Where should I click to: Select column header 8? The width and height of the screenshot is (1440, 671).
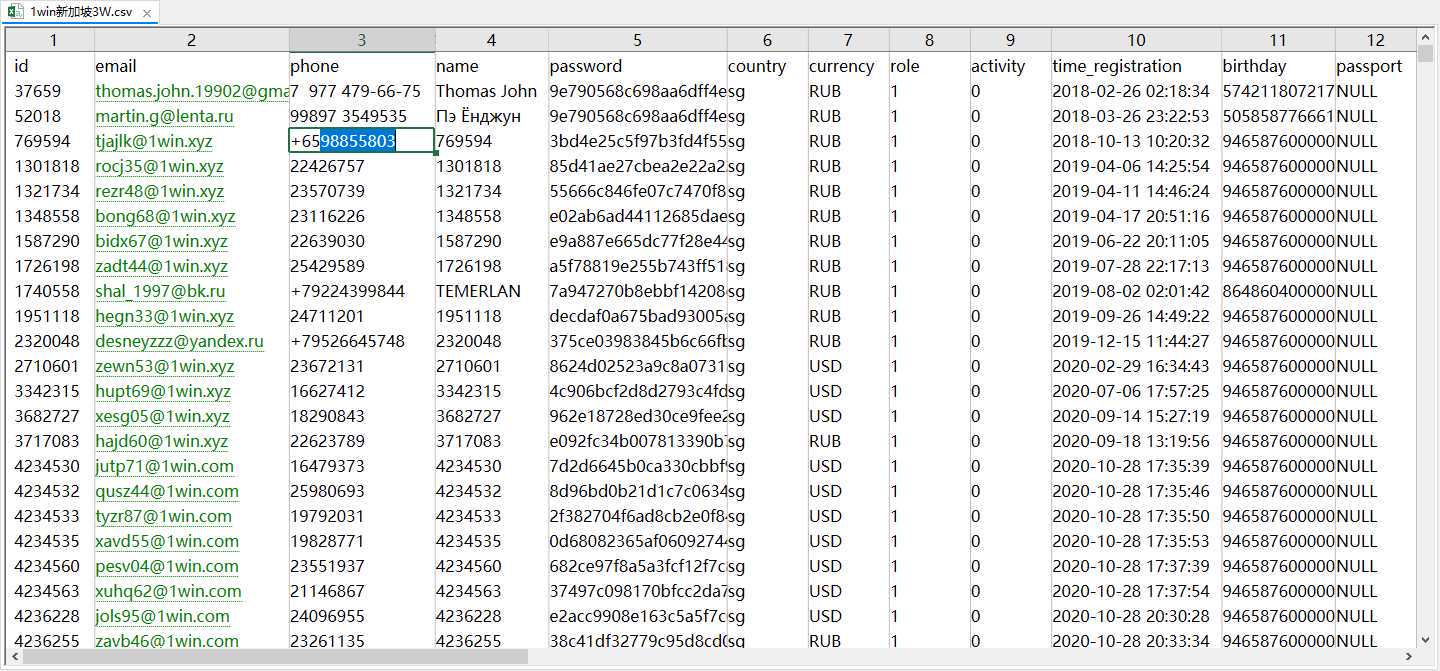click(929, 41)
